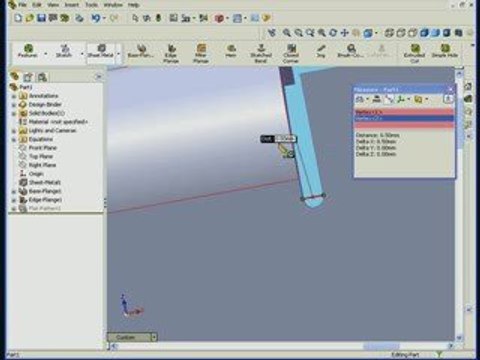480x360 pixels.
Task: Open the Insert menu
Action: [x=72, y=5]
